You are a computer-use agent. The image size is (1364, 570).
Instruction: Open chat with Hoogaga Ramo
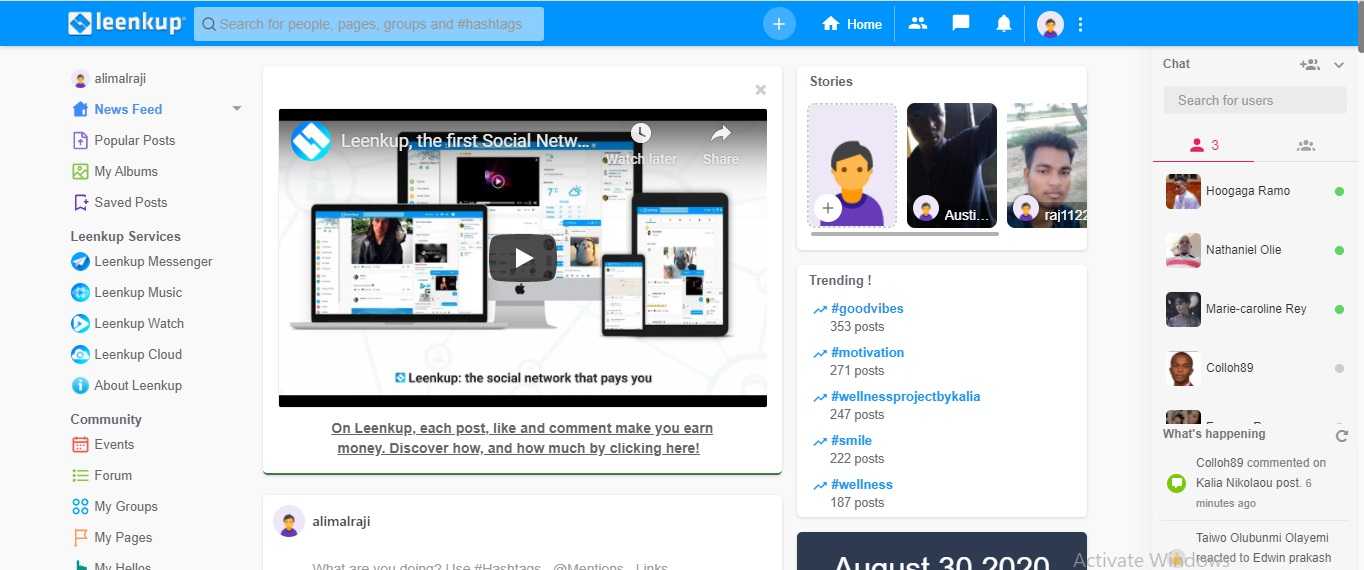[1254, 191]
